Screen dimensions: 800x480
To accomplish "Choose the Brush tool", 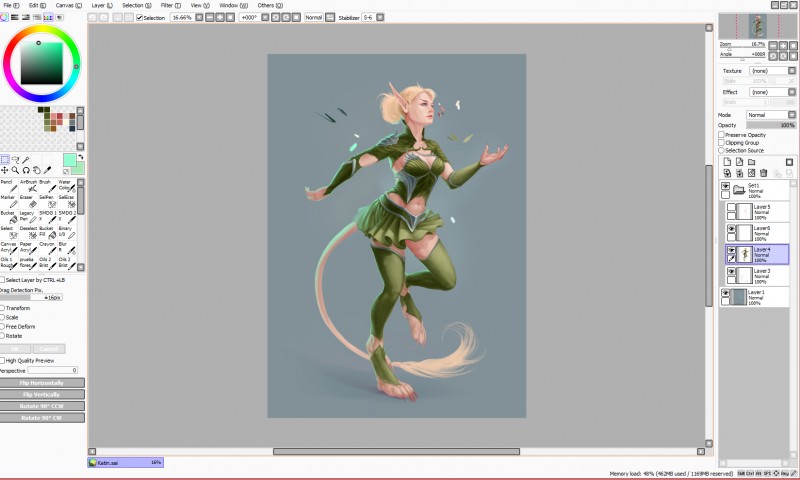I will click(48, 186).
